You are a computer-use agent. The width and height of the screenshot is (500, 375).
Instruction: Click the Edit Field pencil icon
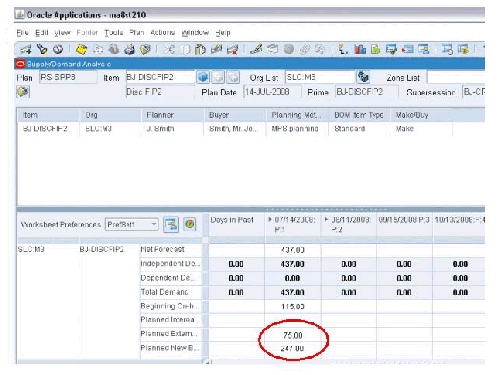coord(256,49)
